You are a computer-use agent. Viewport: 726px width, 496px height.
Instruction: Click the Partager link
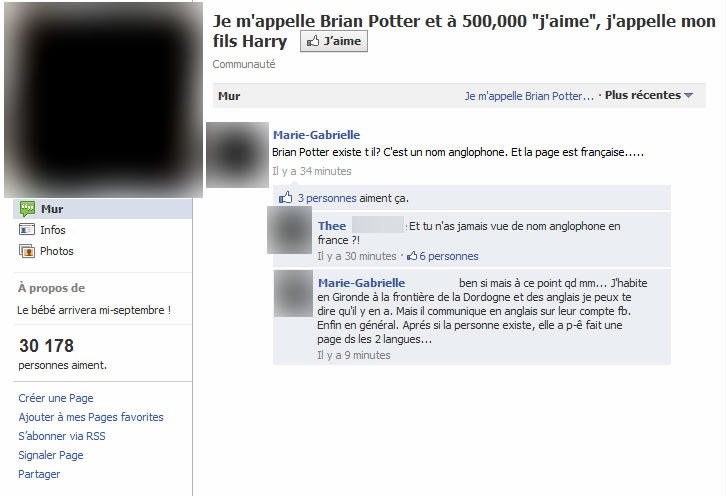point(39,474)
